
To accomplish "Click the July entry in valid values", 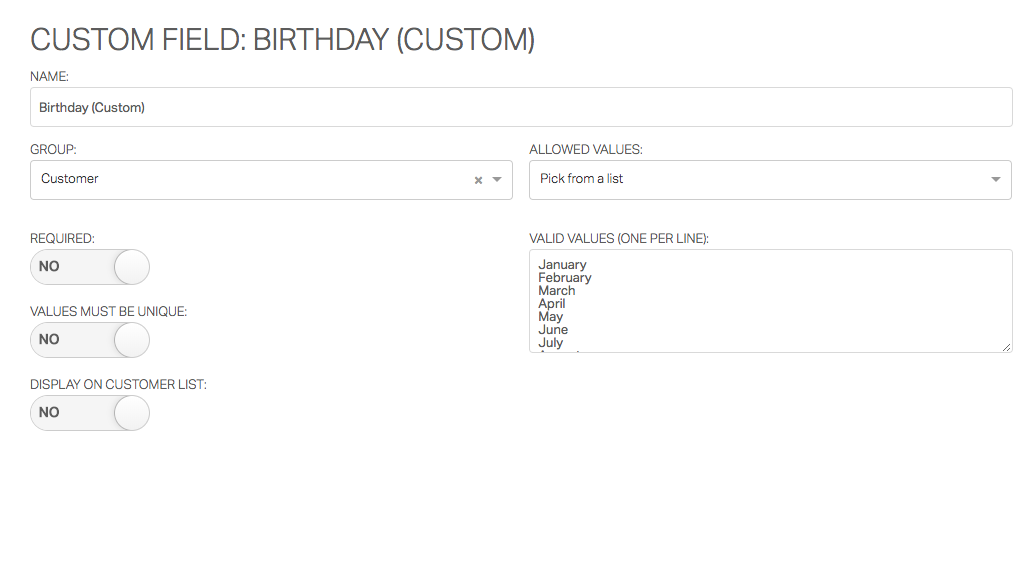I will tap(551, 343).
